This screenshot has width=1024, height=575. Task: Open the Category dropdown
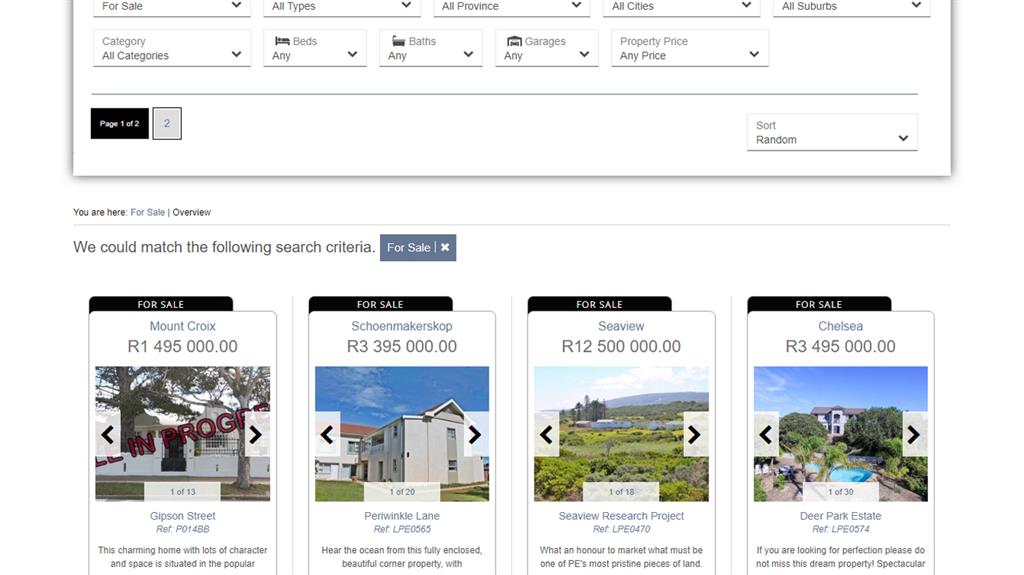[x=171, y=49]
